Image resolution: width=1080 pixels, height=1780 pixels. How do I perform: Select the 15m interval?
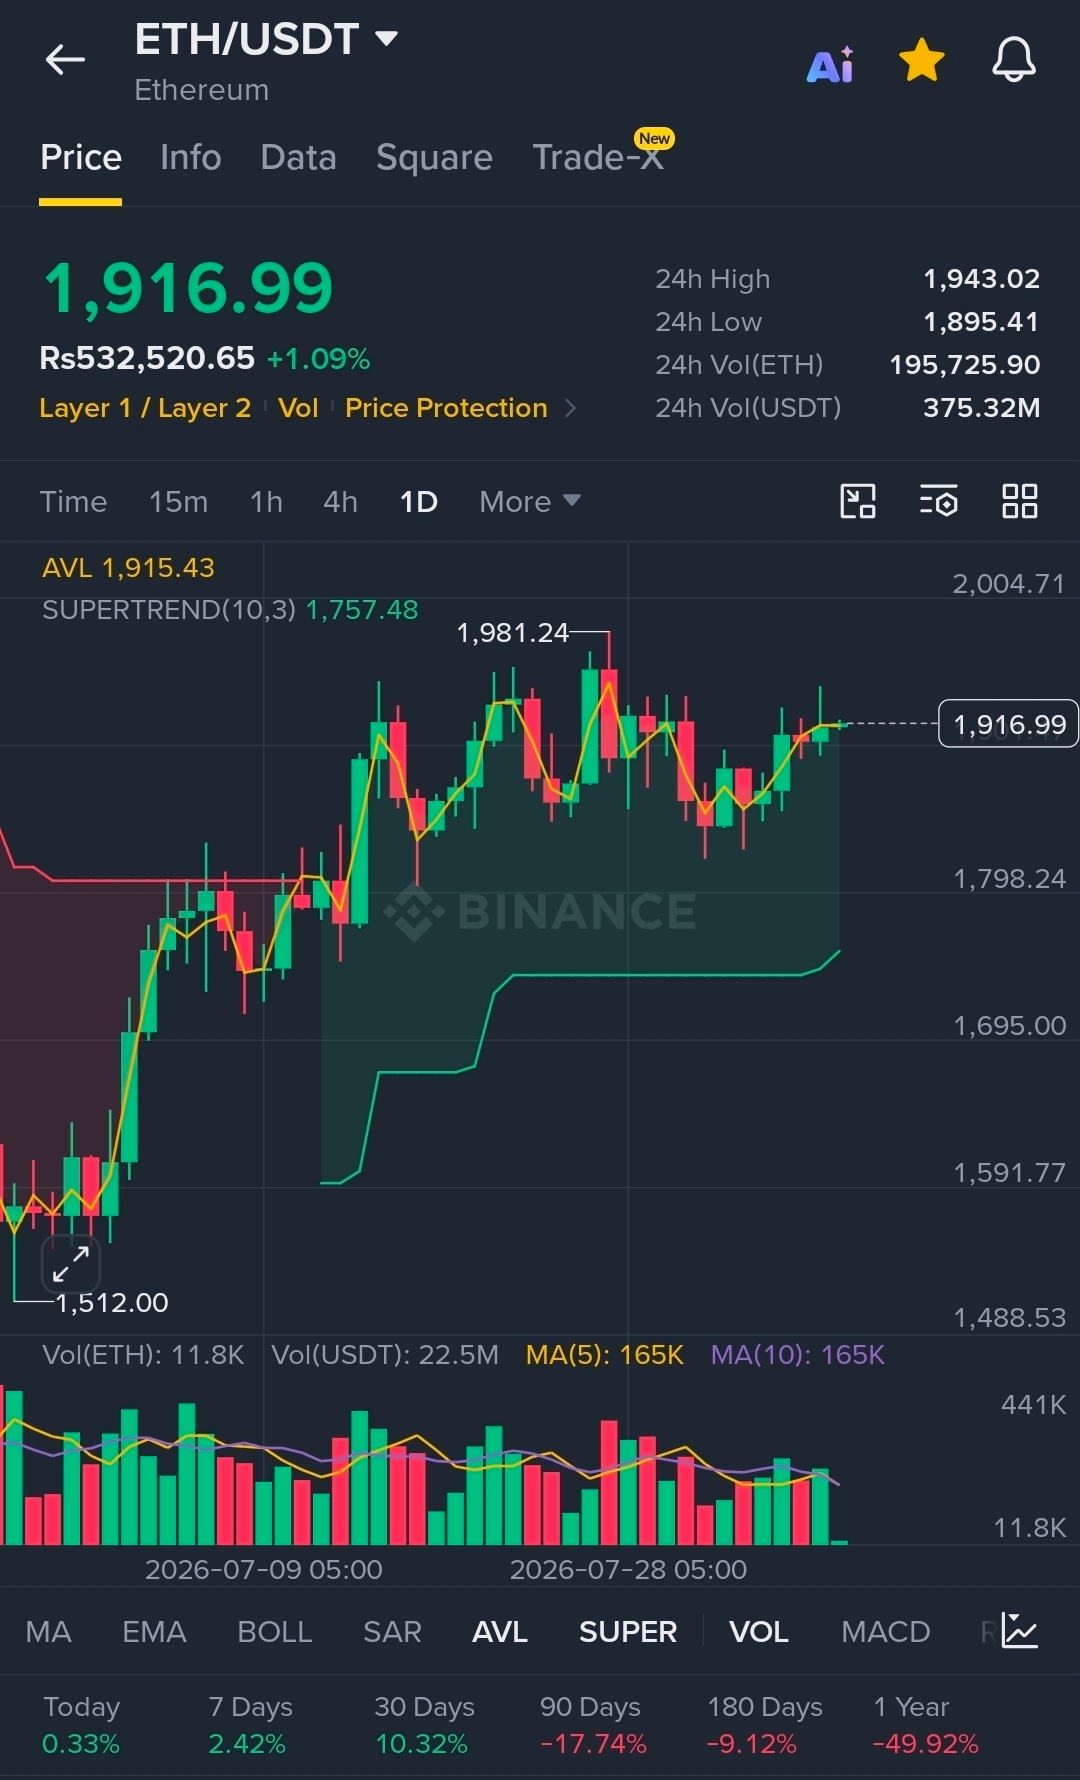click(178, 501)
